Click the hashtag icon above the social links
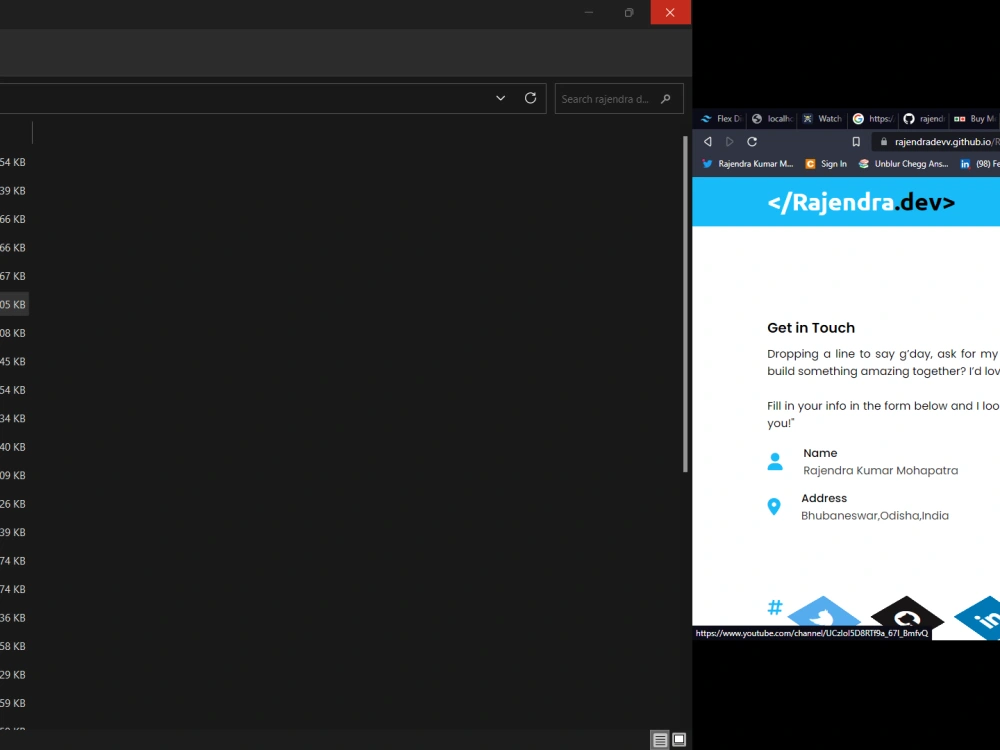The image size is (1000, 750). pyautogui.click(x=775, y=606)
